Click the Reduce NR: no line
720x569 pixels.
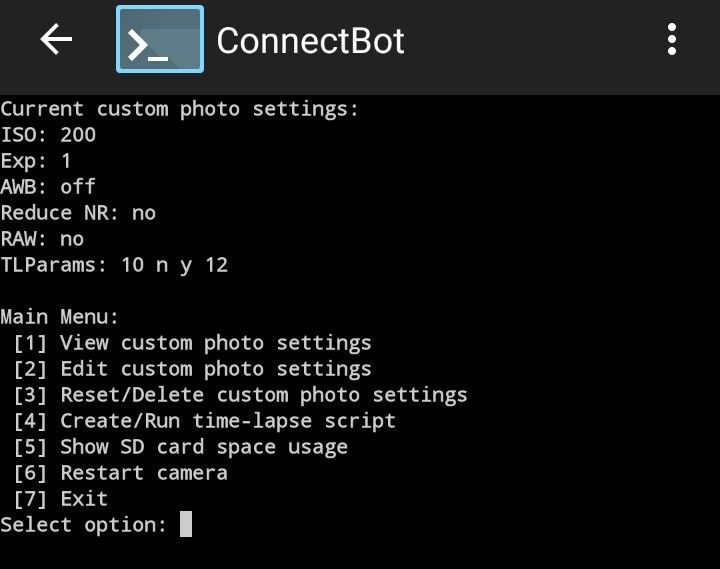click(79, 213)
